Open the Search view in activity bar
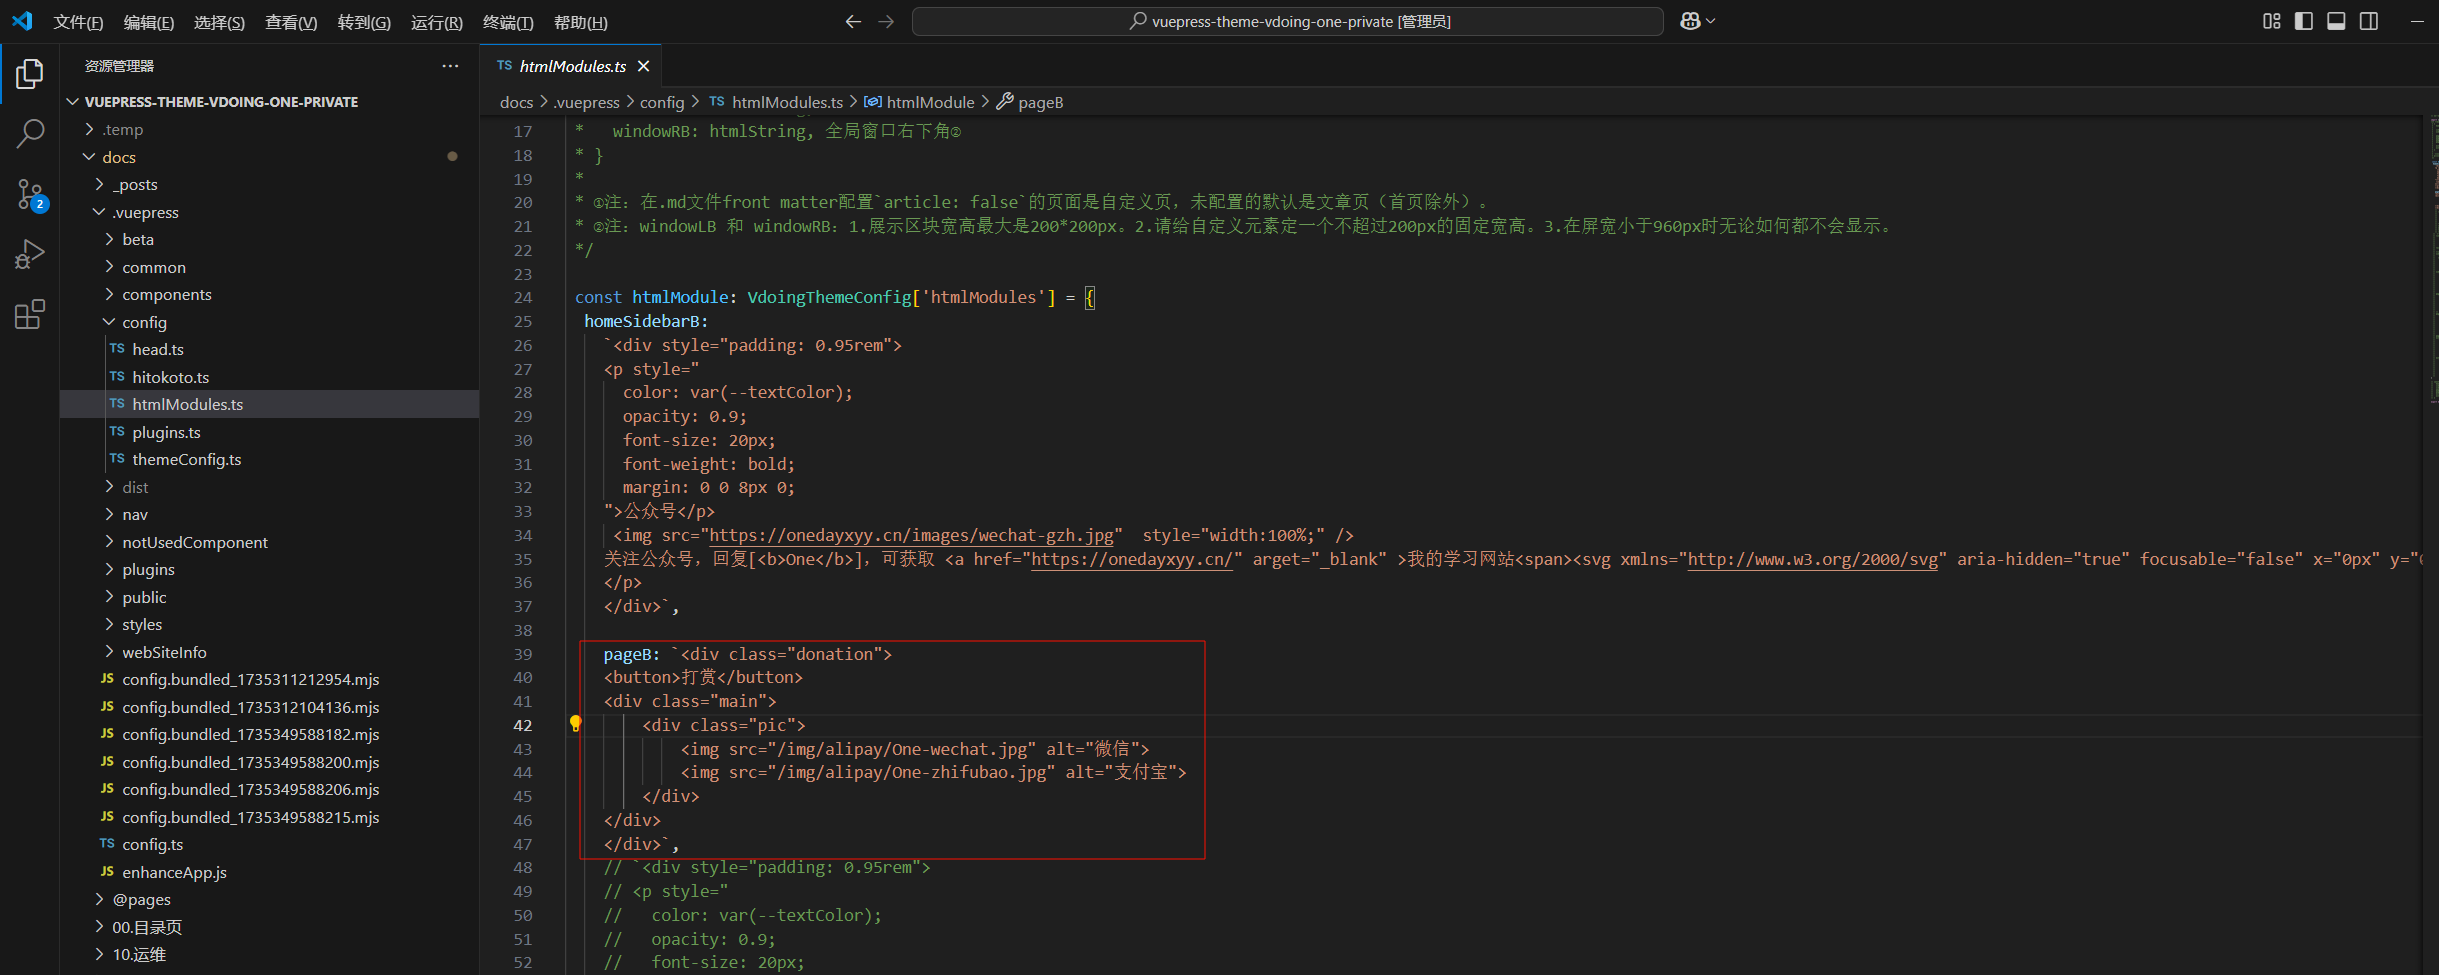This screenshot has width=2439, height=975. 30,134
